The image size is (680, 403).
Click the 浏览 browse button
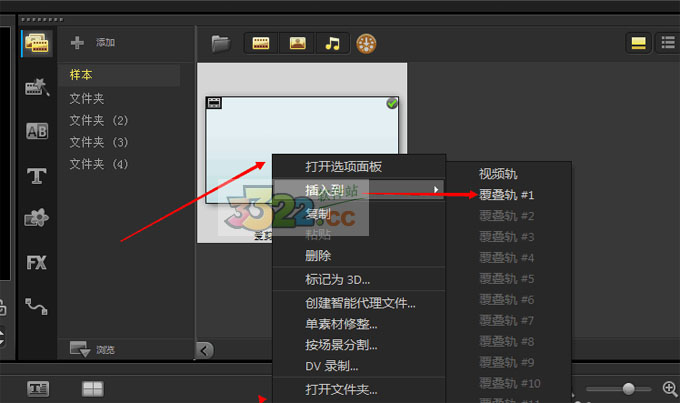[93, 349]
